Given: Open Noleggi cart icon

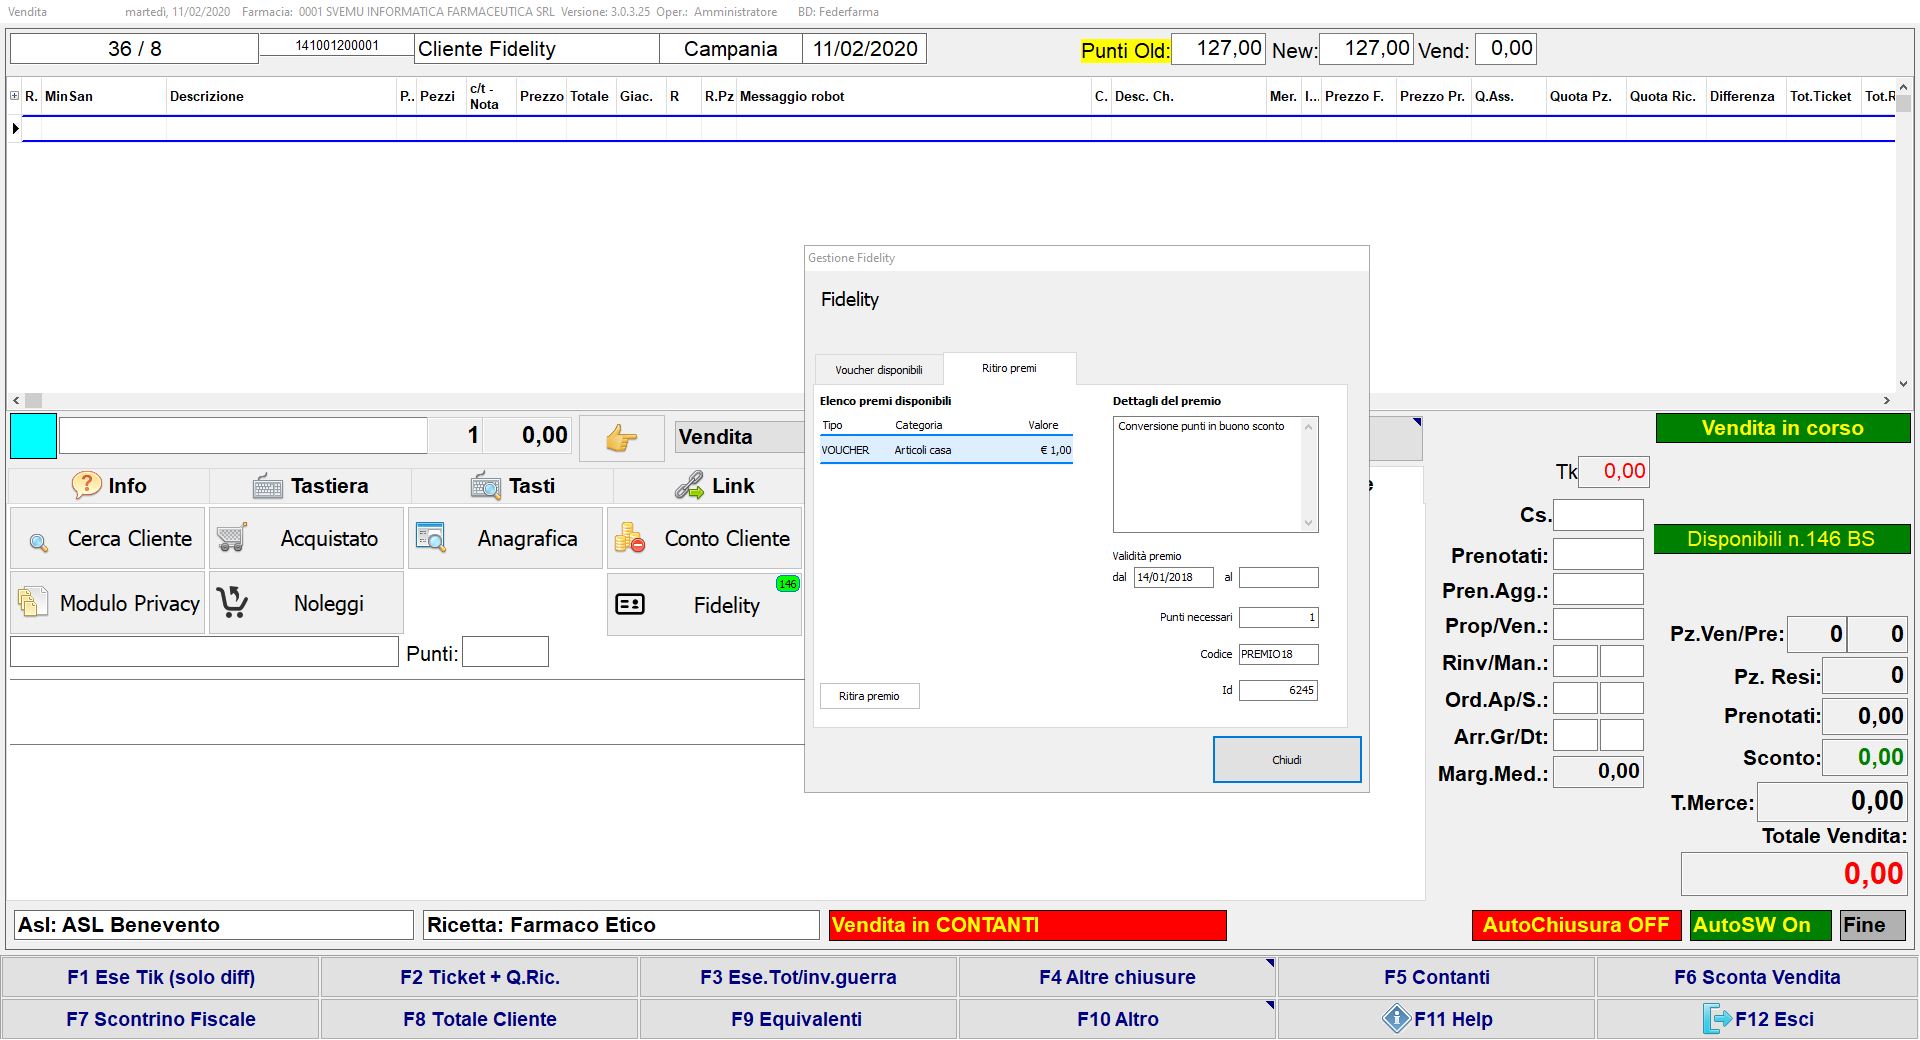Looking at the screenshot, I should point(233,603).
